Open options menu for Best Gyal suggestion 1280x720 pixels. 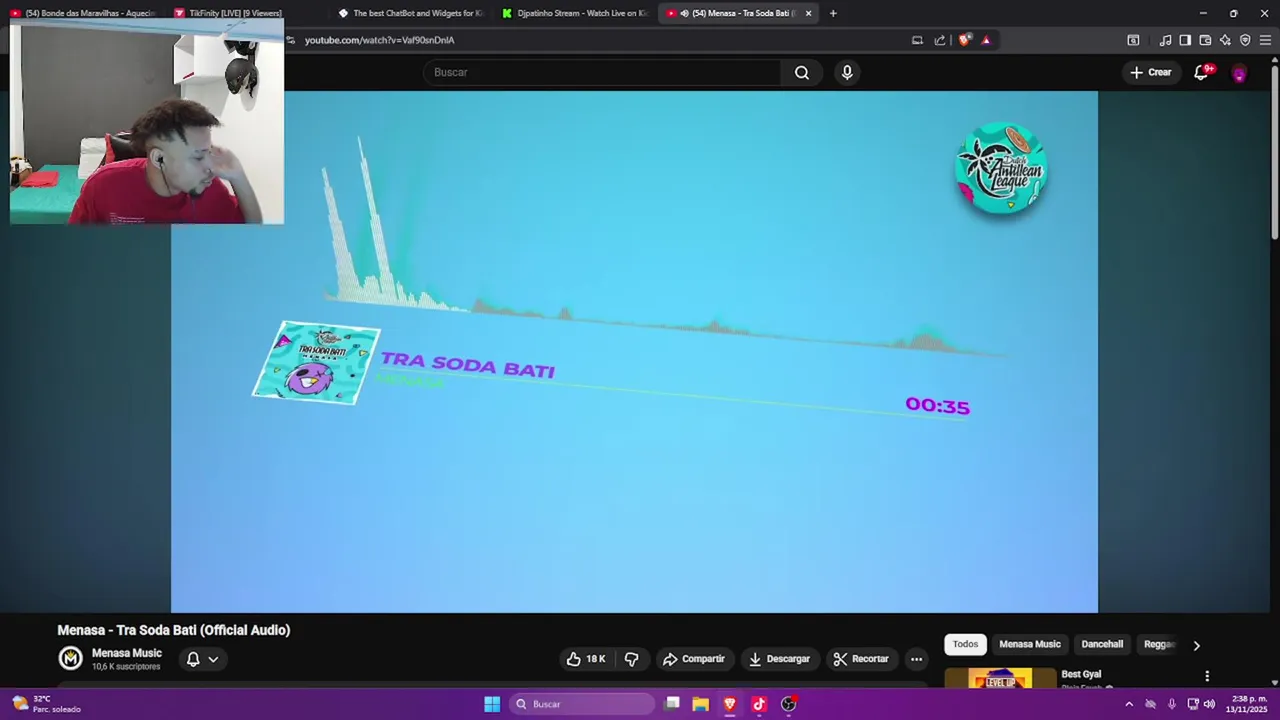1207,677
